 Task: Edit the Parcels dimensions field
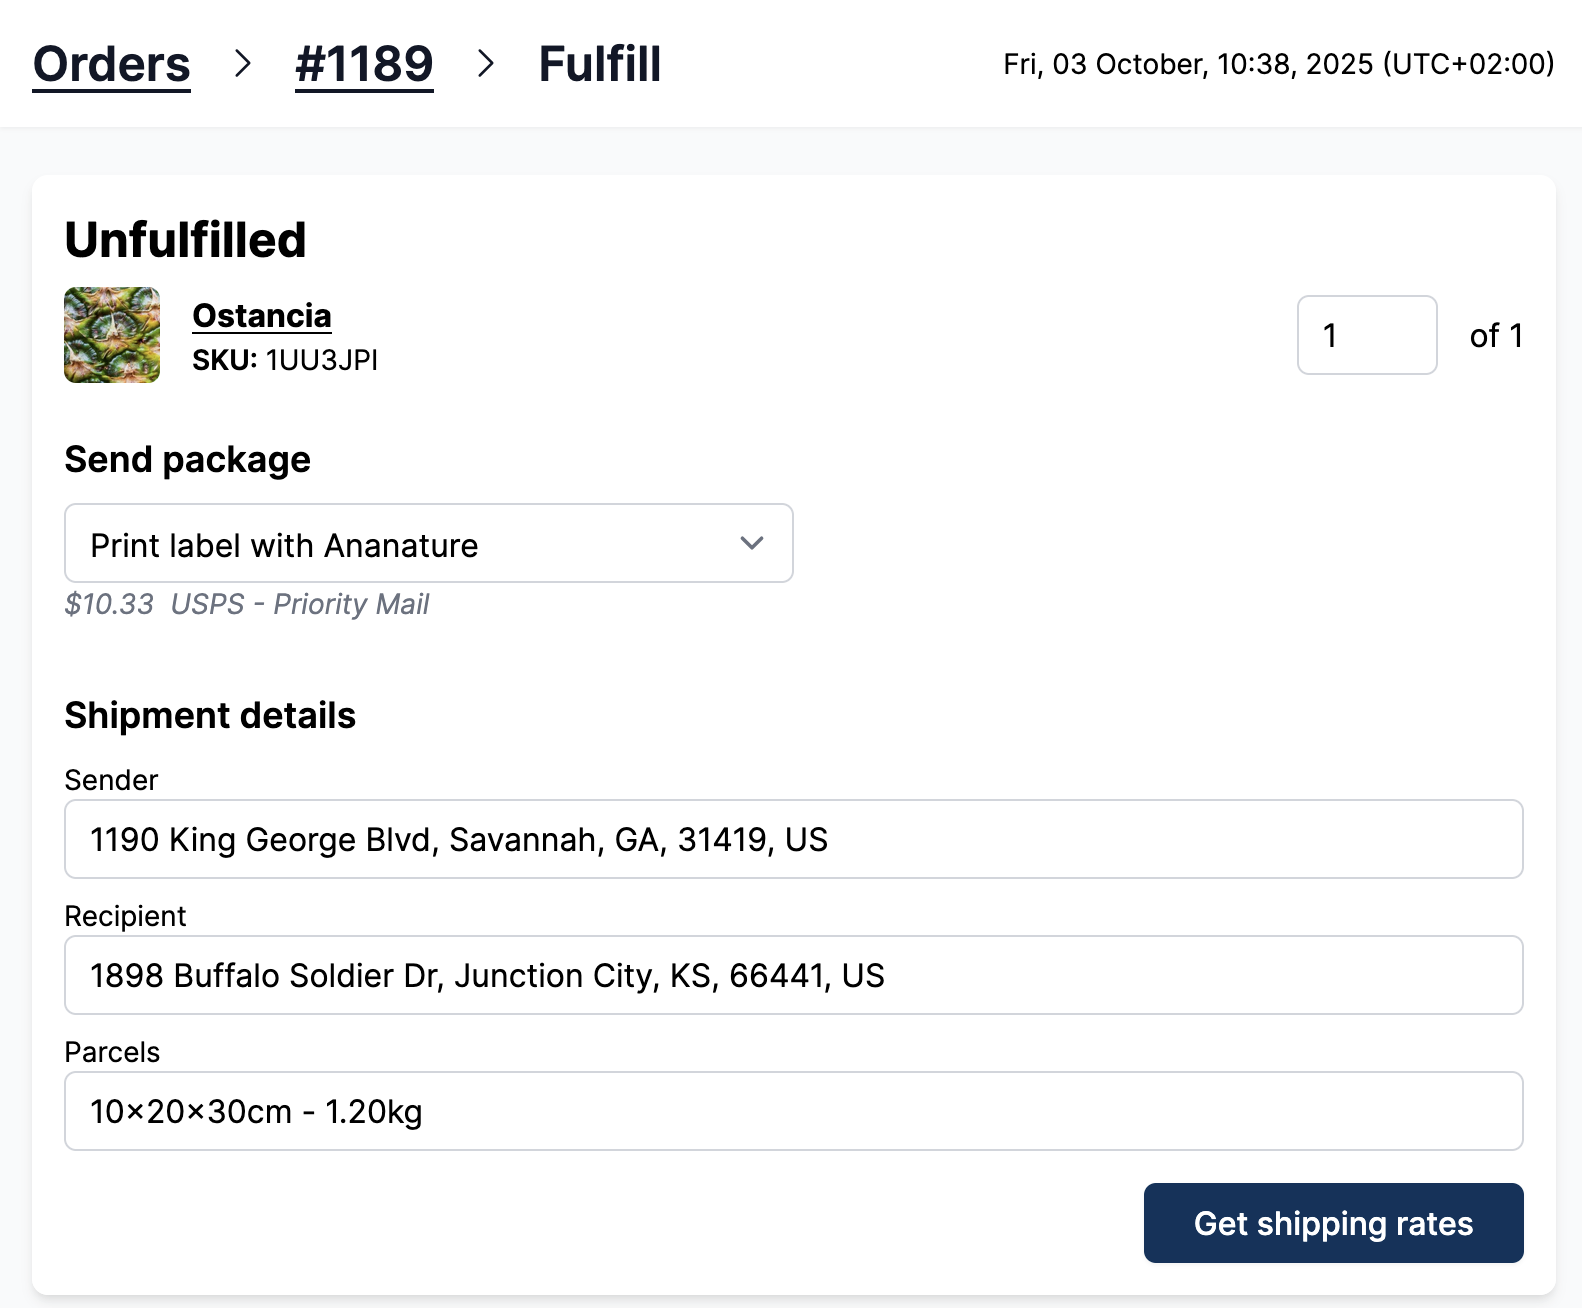(x=793, y=1110)
